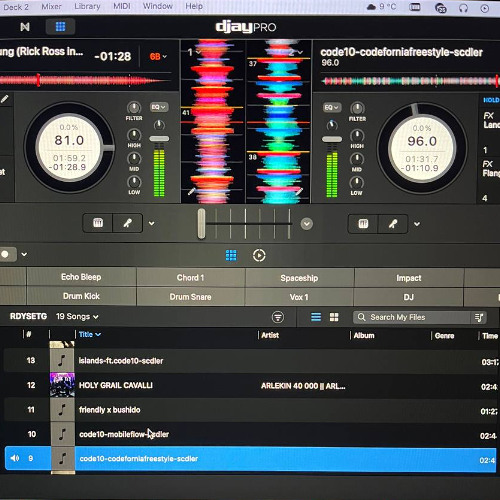Open the key 6B dropdown on deck 1

pyautogui.click(x=158, y=56)
